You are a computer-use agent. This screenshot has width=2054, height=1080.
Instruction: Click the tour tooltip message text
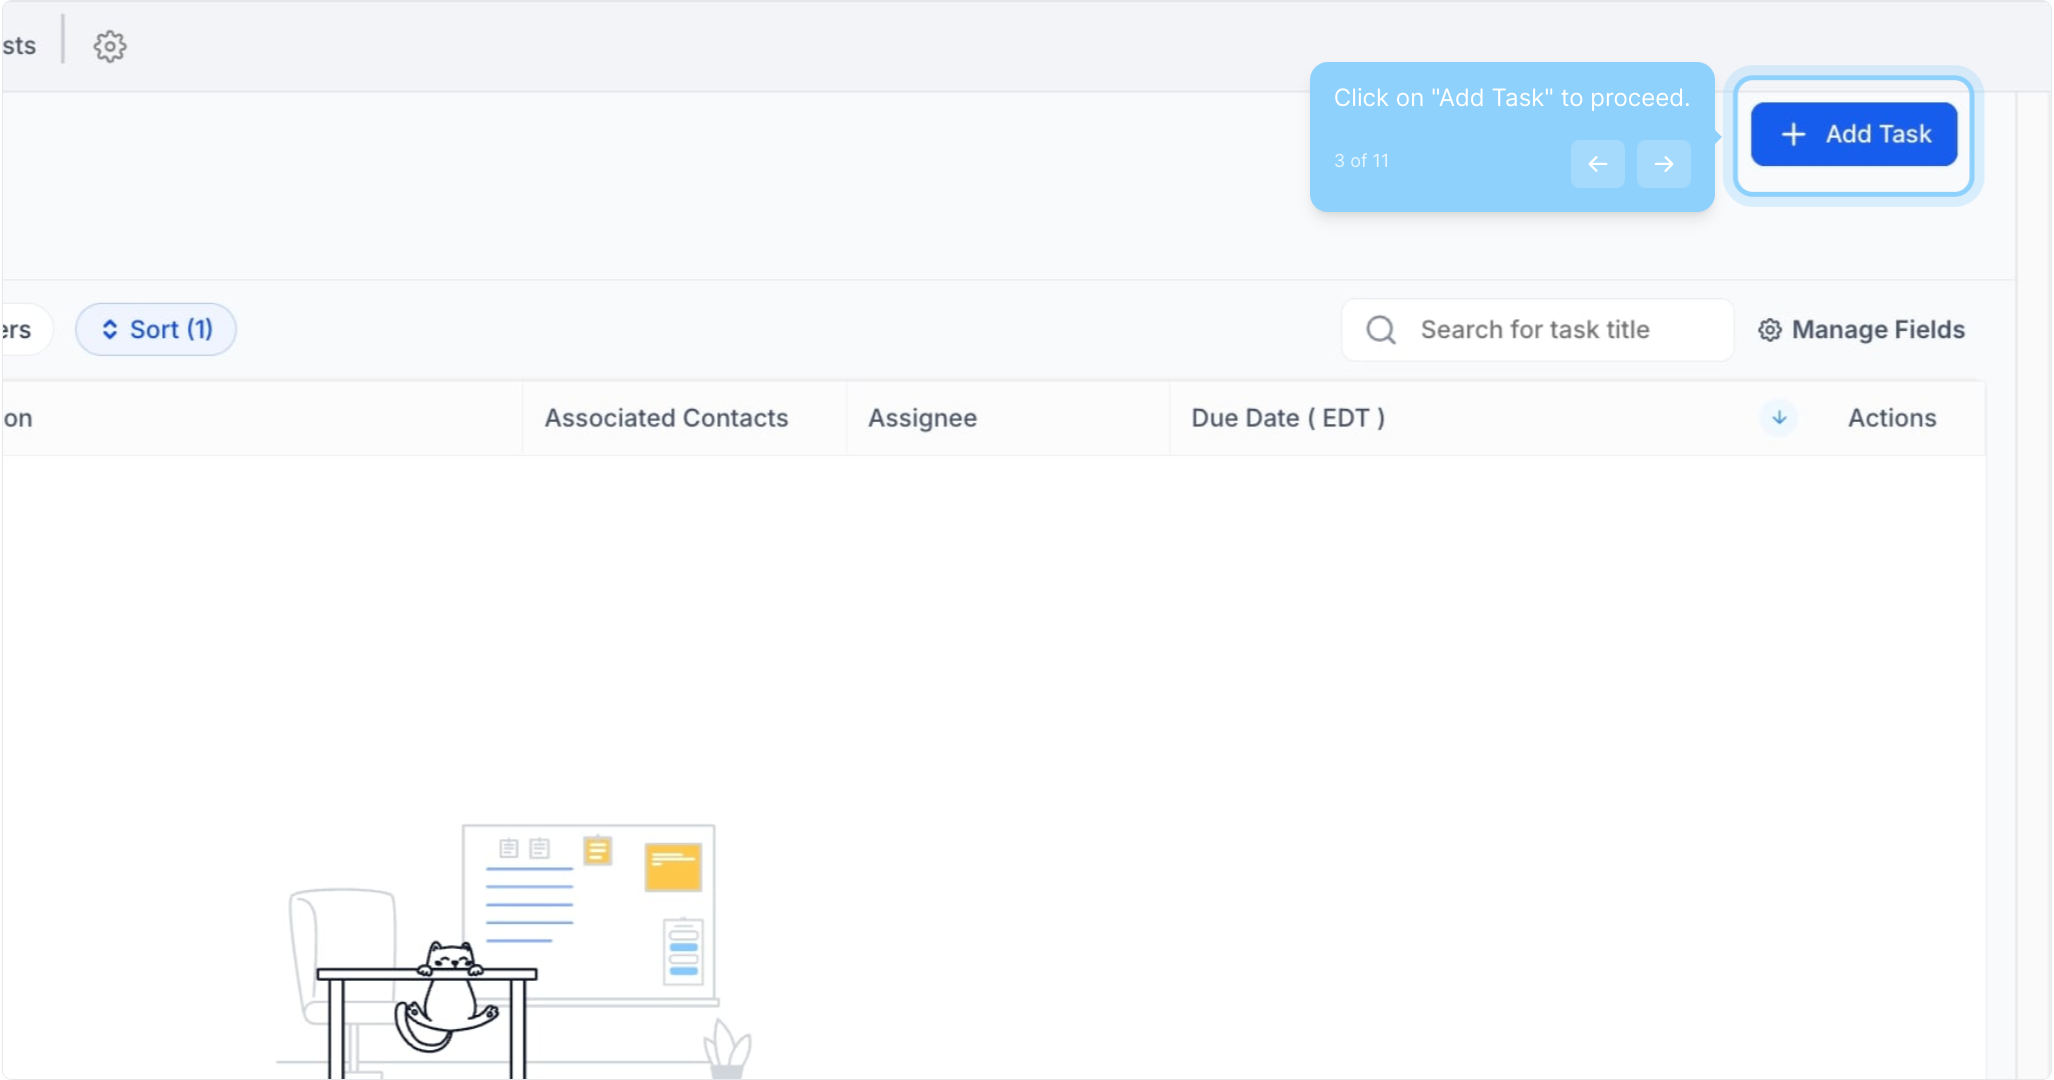pos(1511,98)
